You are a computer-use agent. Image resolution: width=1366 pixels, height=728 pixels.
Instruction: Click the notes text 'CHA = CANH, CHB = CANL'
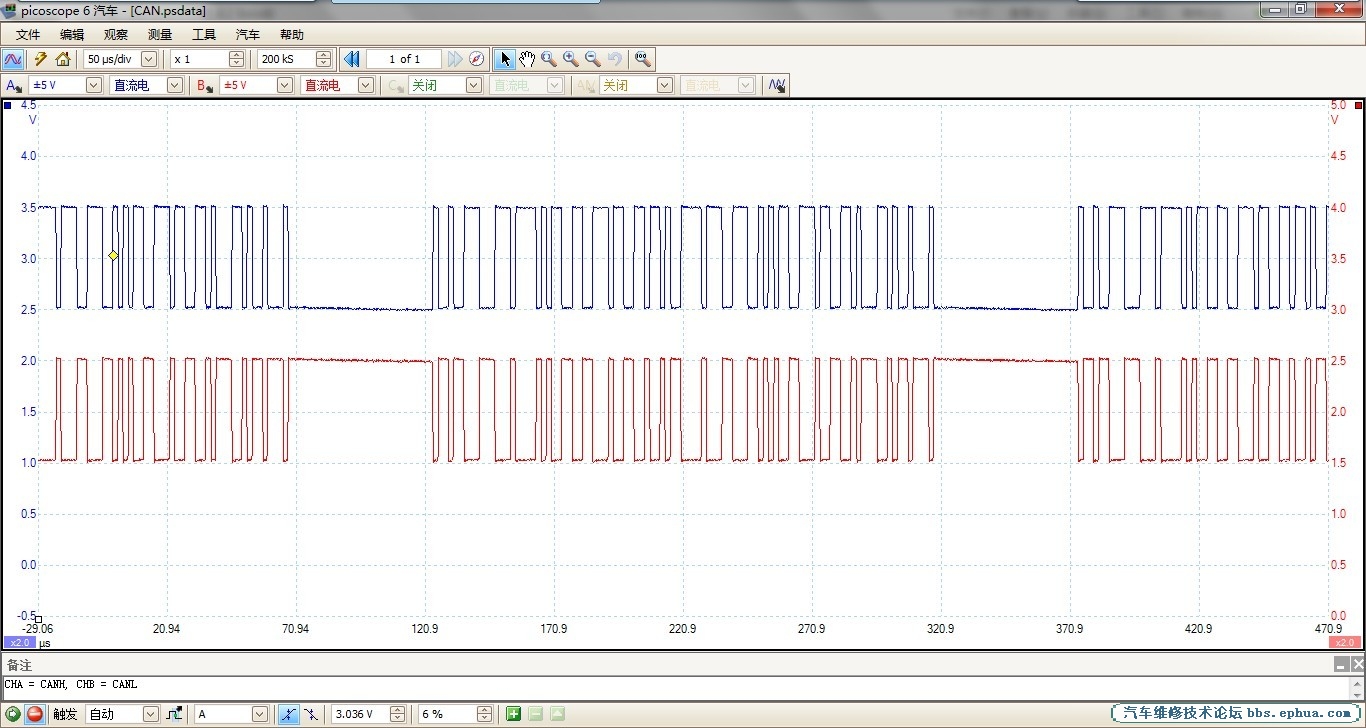pyautogui.click(x=71, y=684)
